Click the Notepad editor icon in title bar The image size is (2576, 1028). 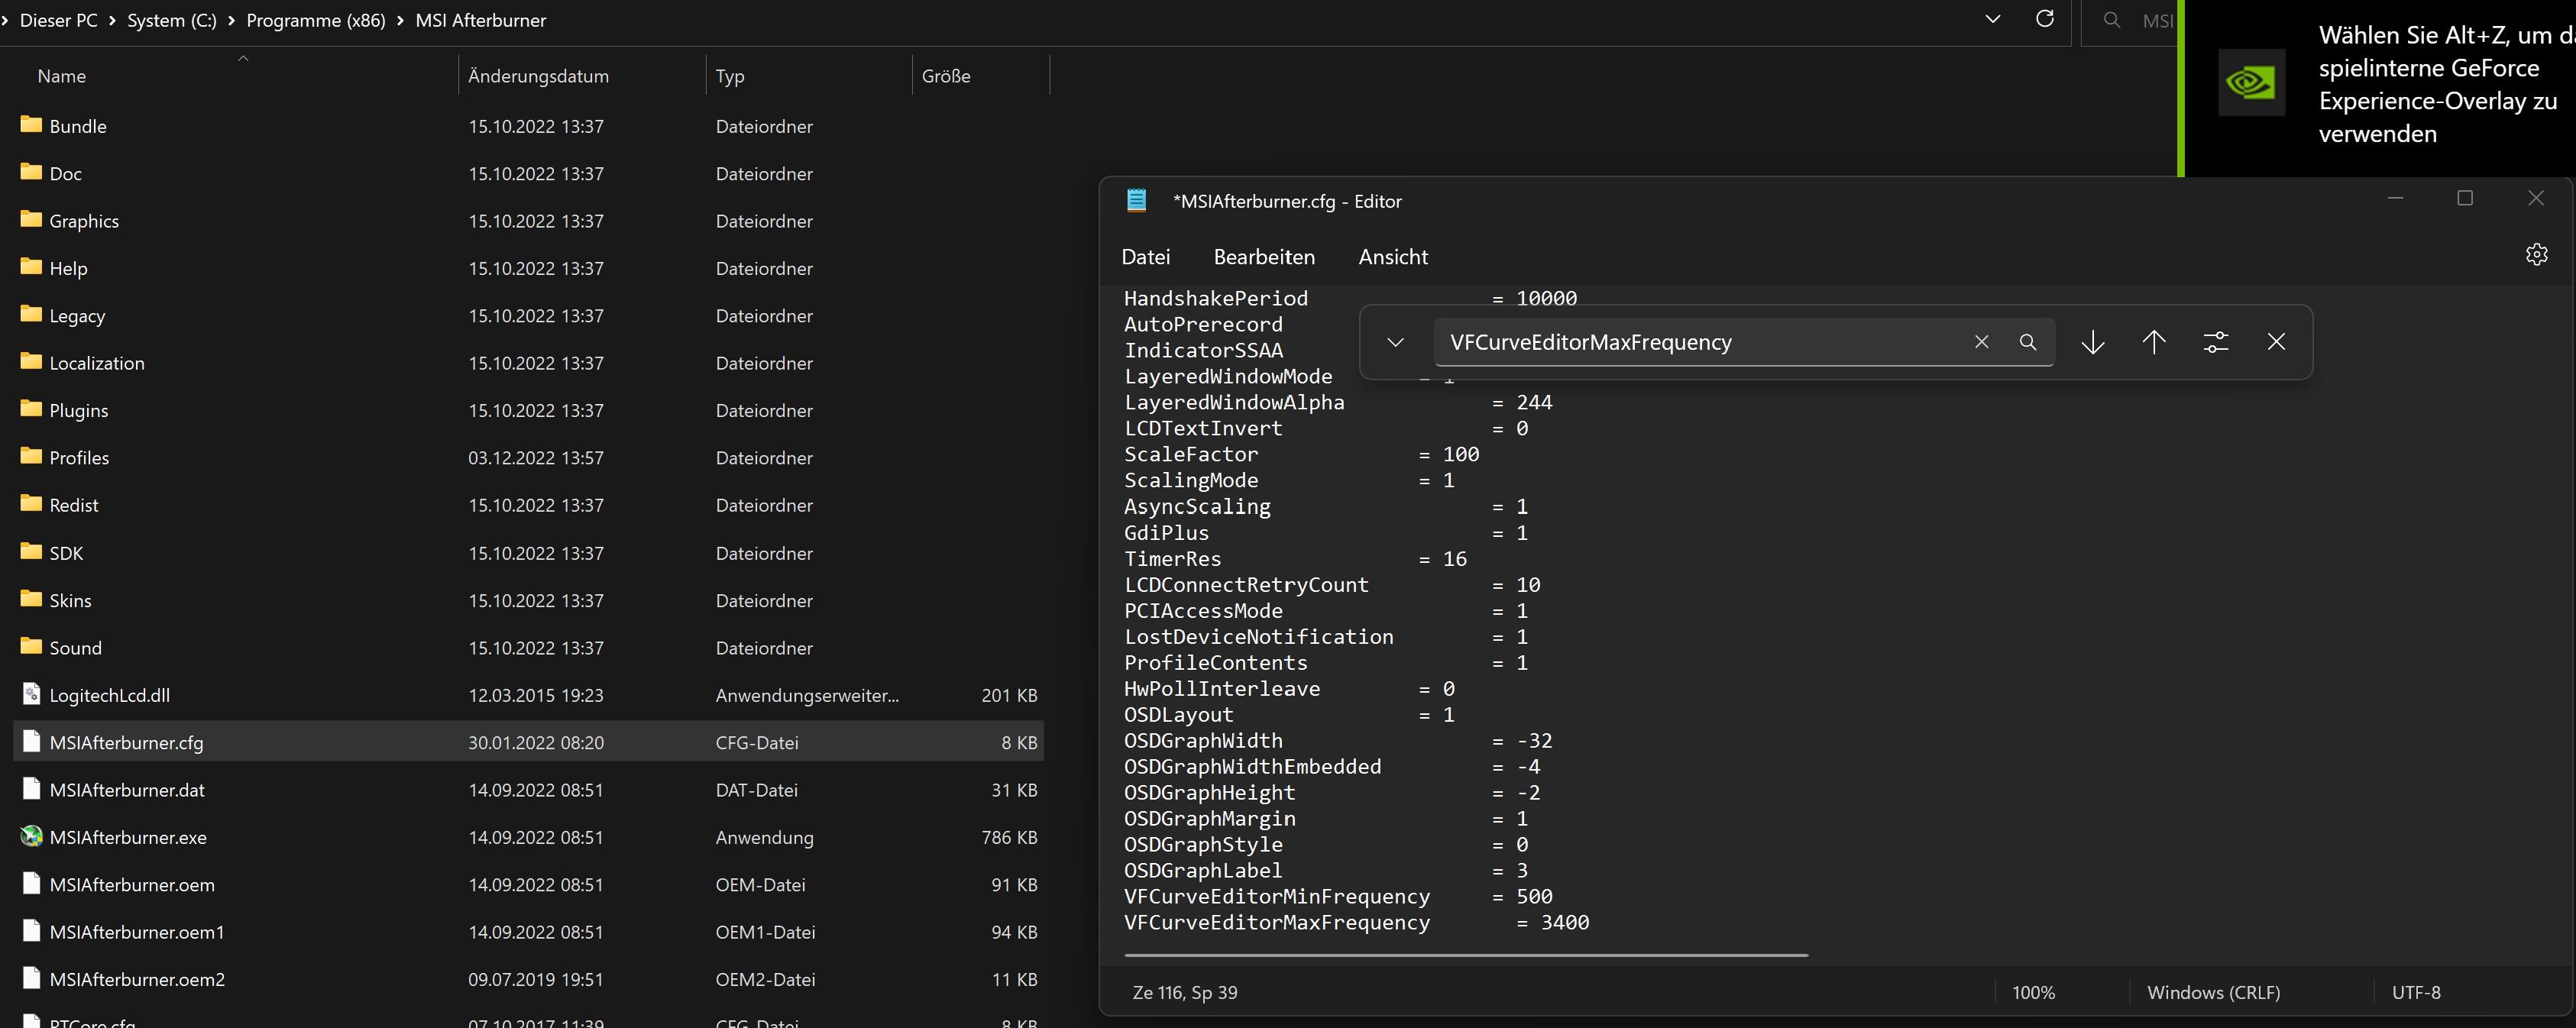(1137, 200)
